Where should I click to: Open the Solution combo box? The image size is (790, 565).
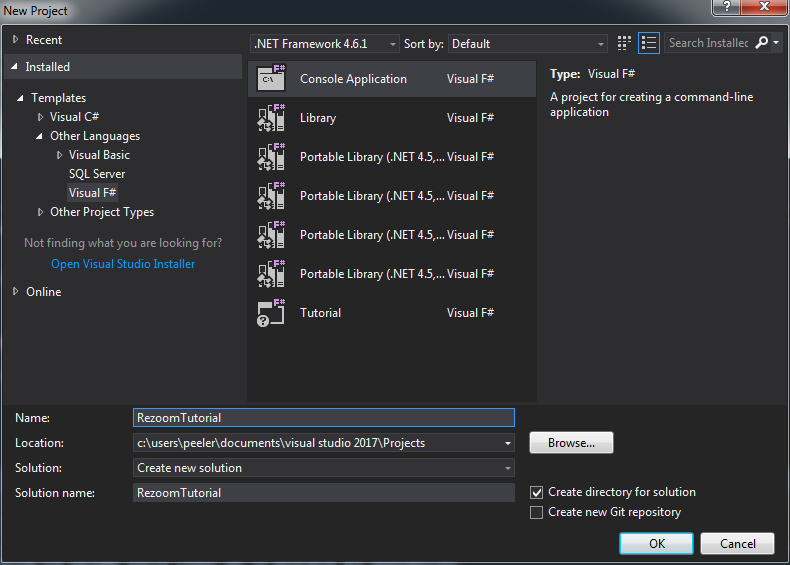325,468
